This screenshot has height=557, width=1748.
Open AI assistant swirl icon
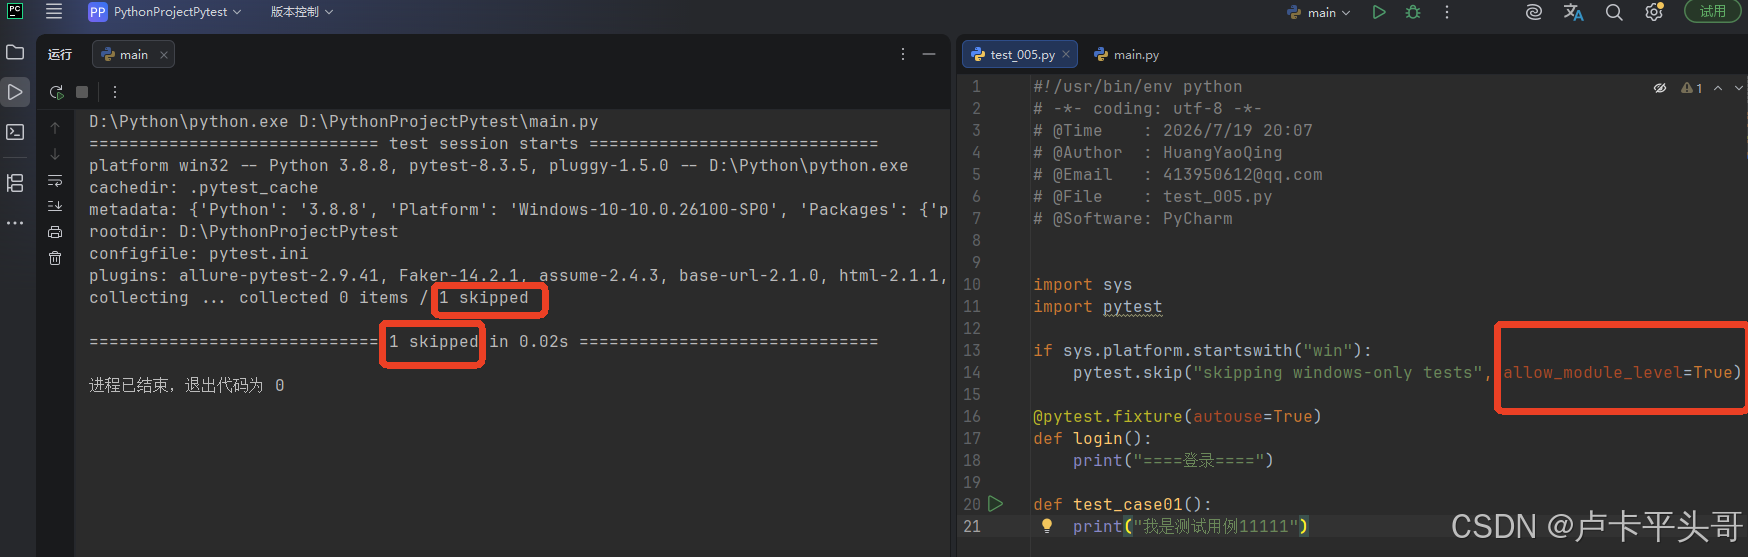click(1533, 12)
